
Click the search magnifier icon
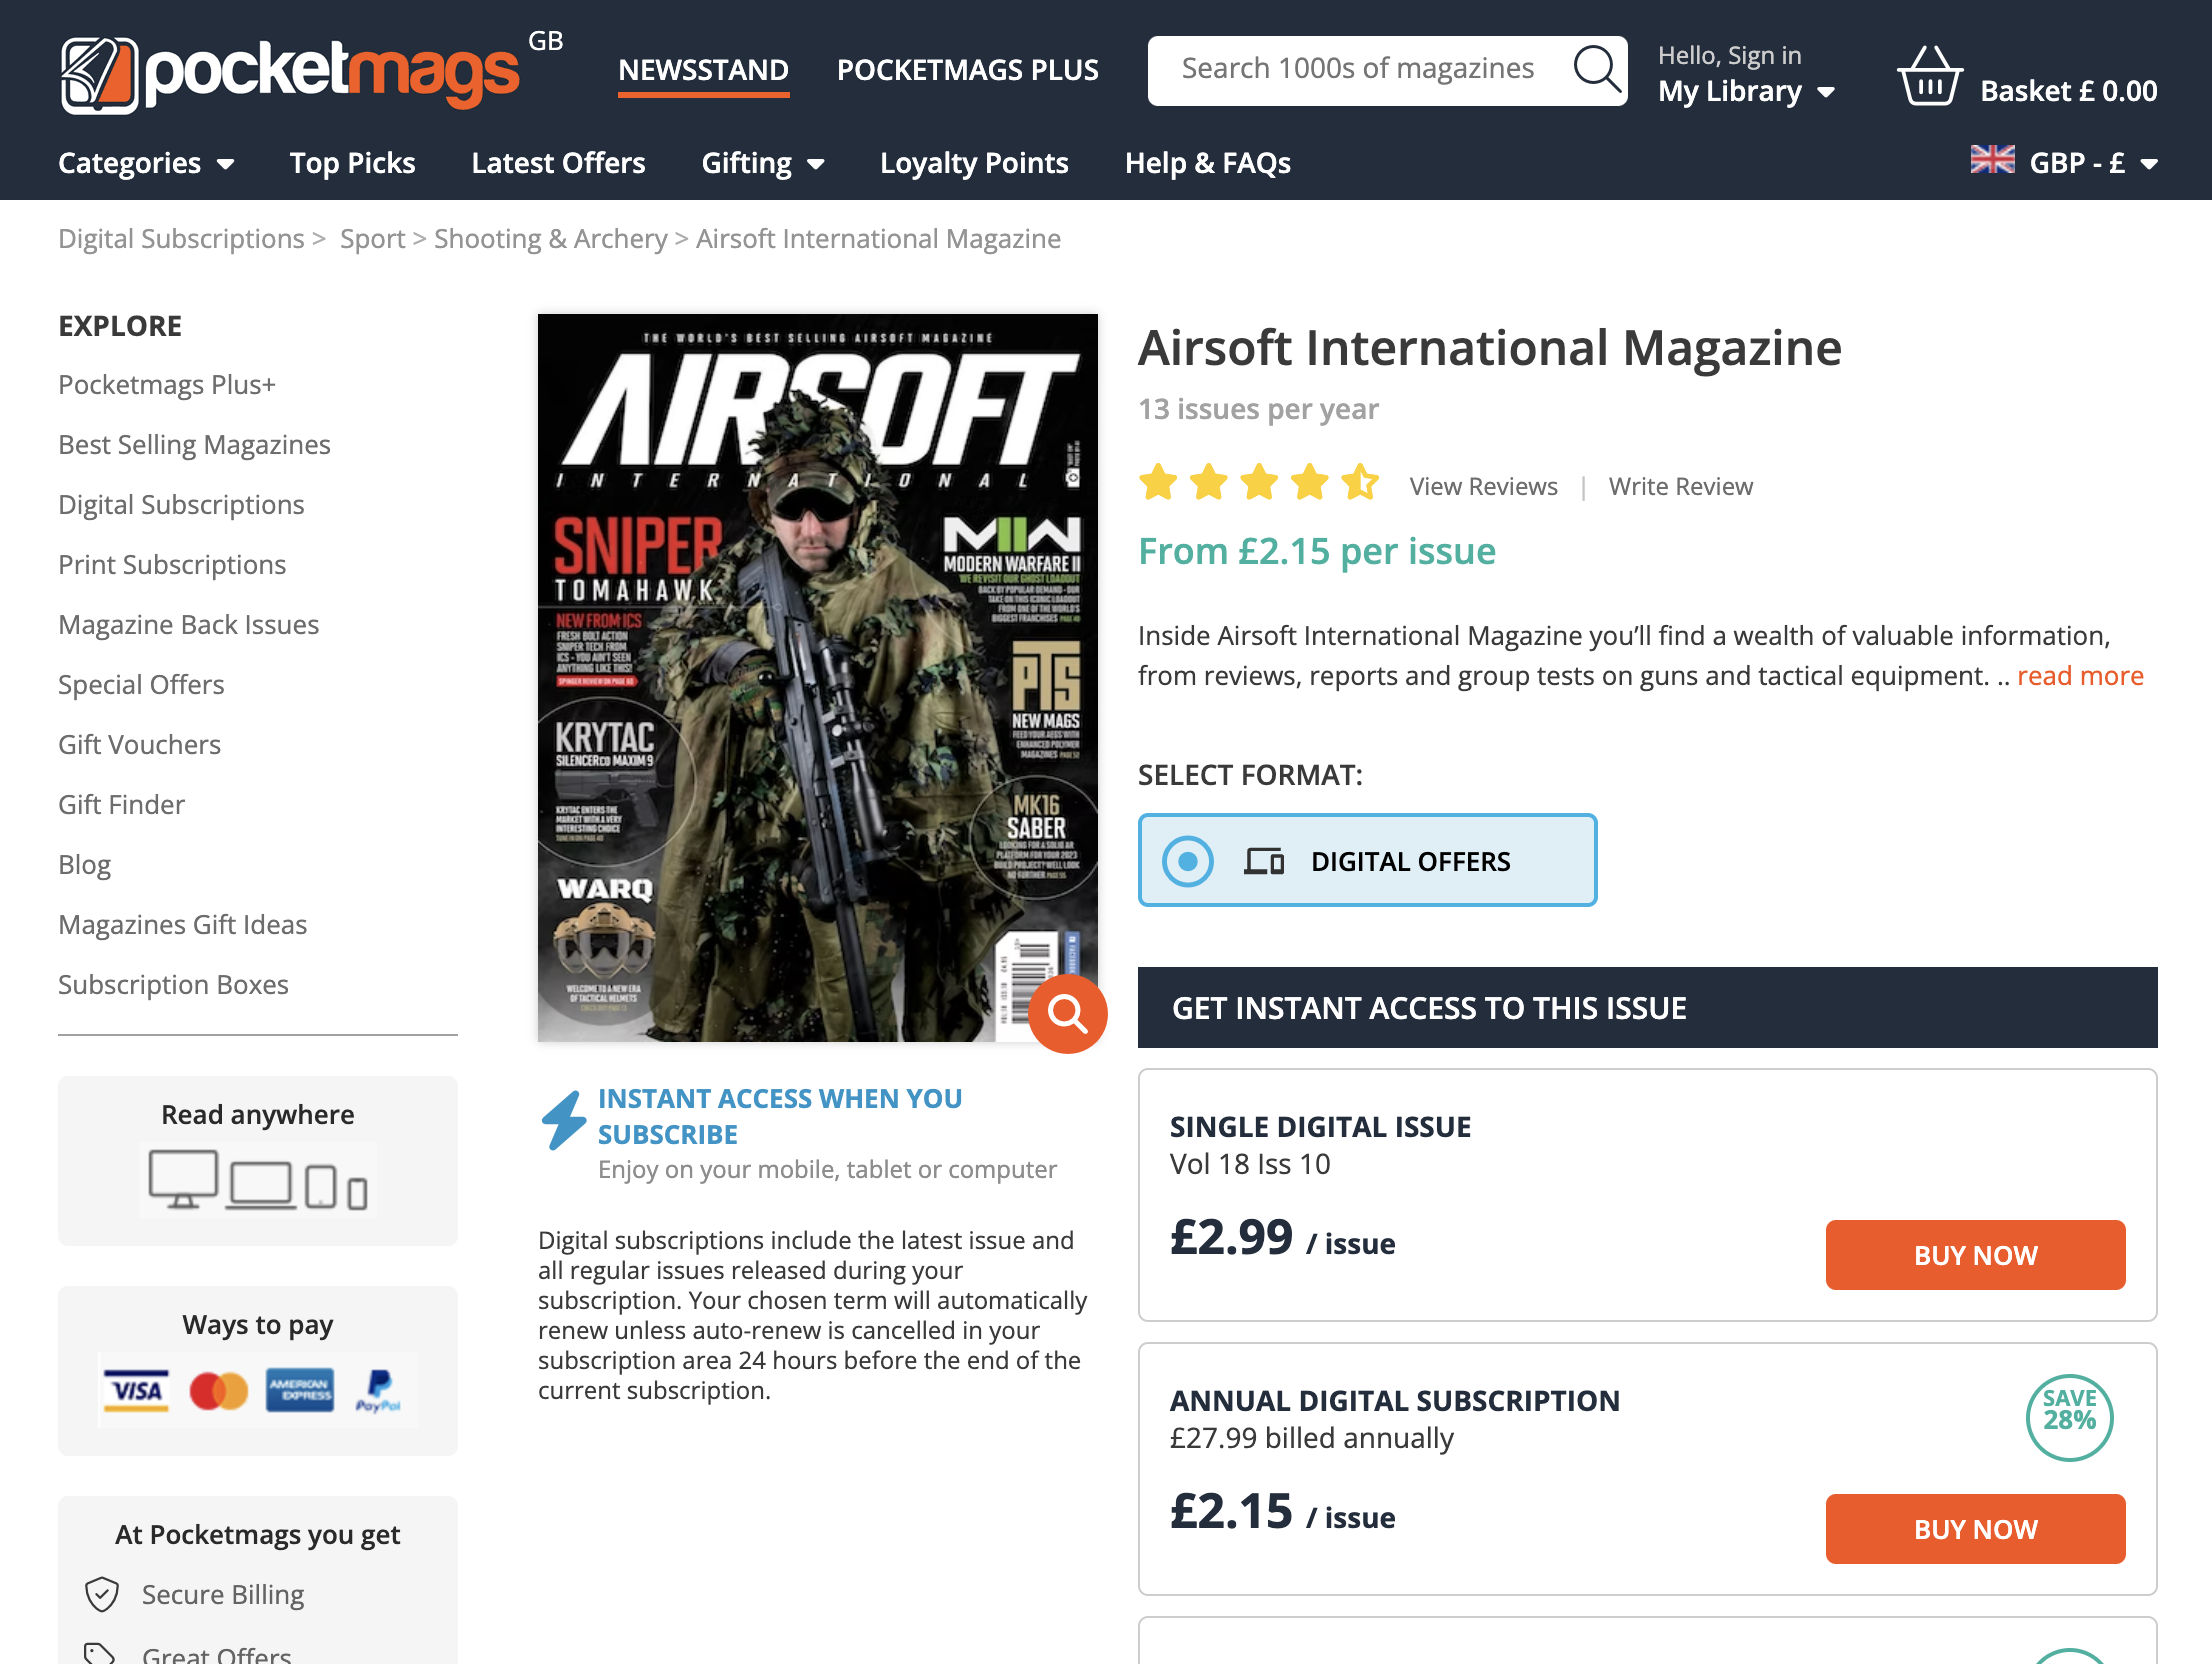(1596, 69)
